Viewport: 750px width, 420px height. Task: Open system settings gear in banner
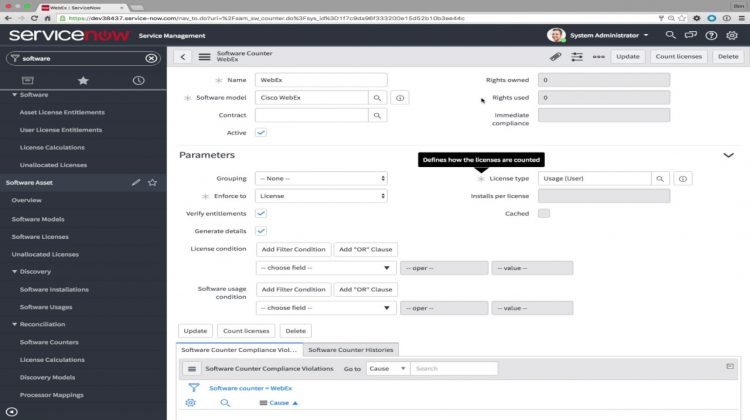[x=732, y=35]
